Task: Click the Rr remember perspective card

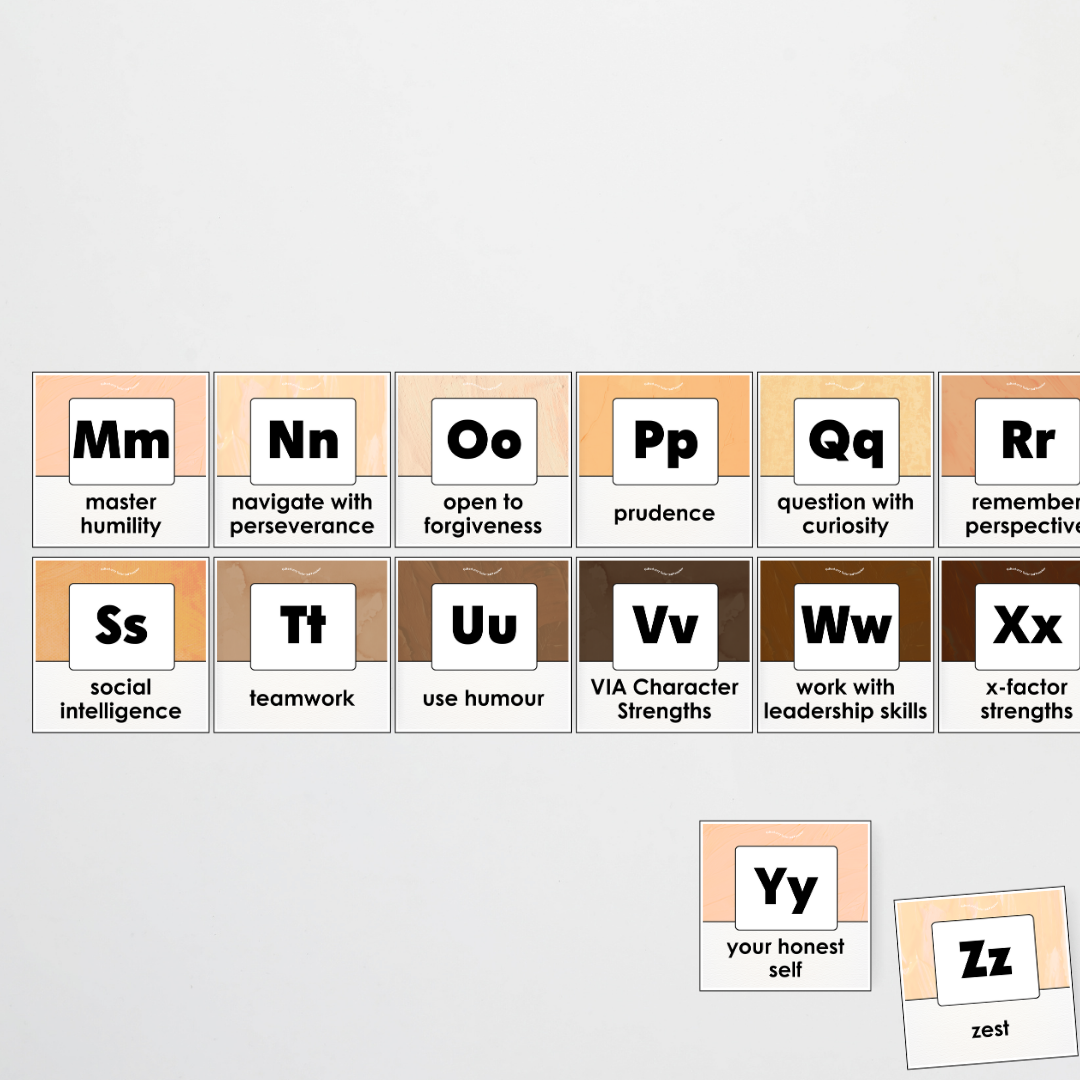Action: tap(1015, 458)
